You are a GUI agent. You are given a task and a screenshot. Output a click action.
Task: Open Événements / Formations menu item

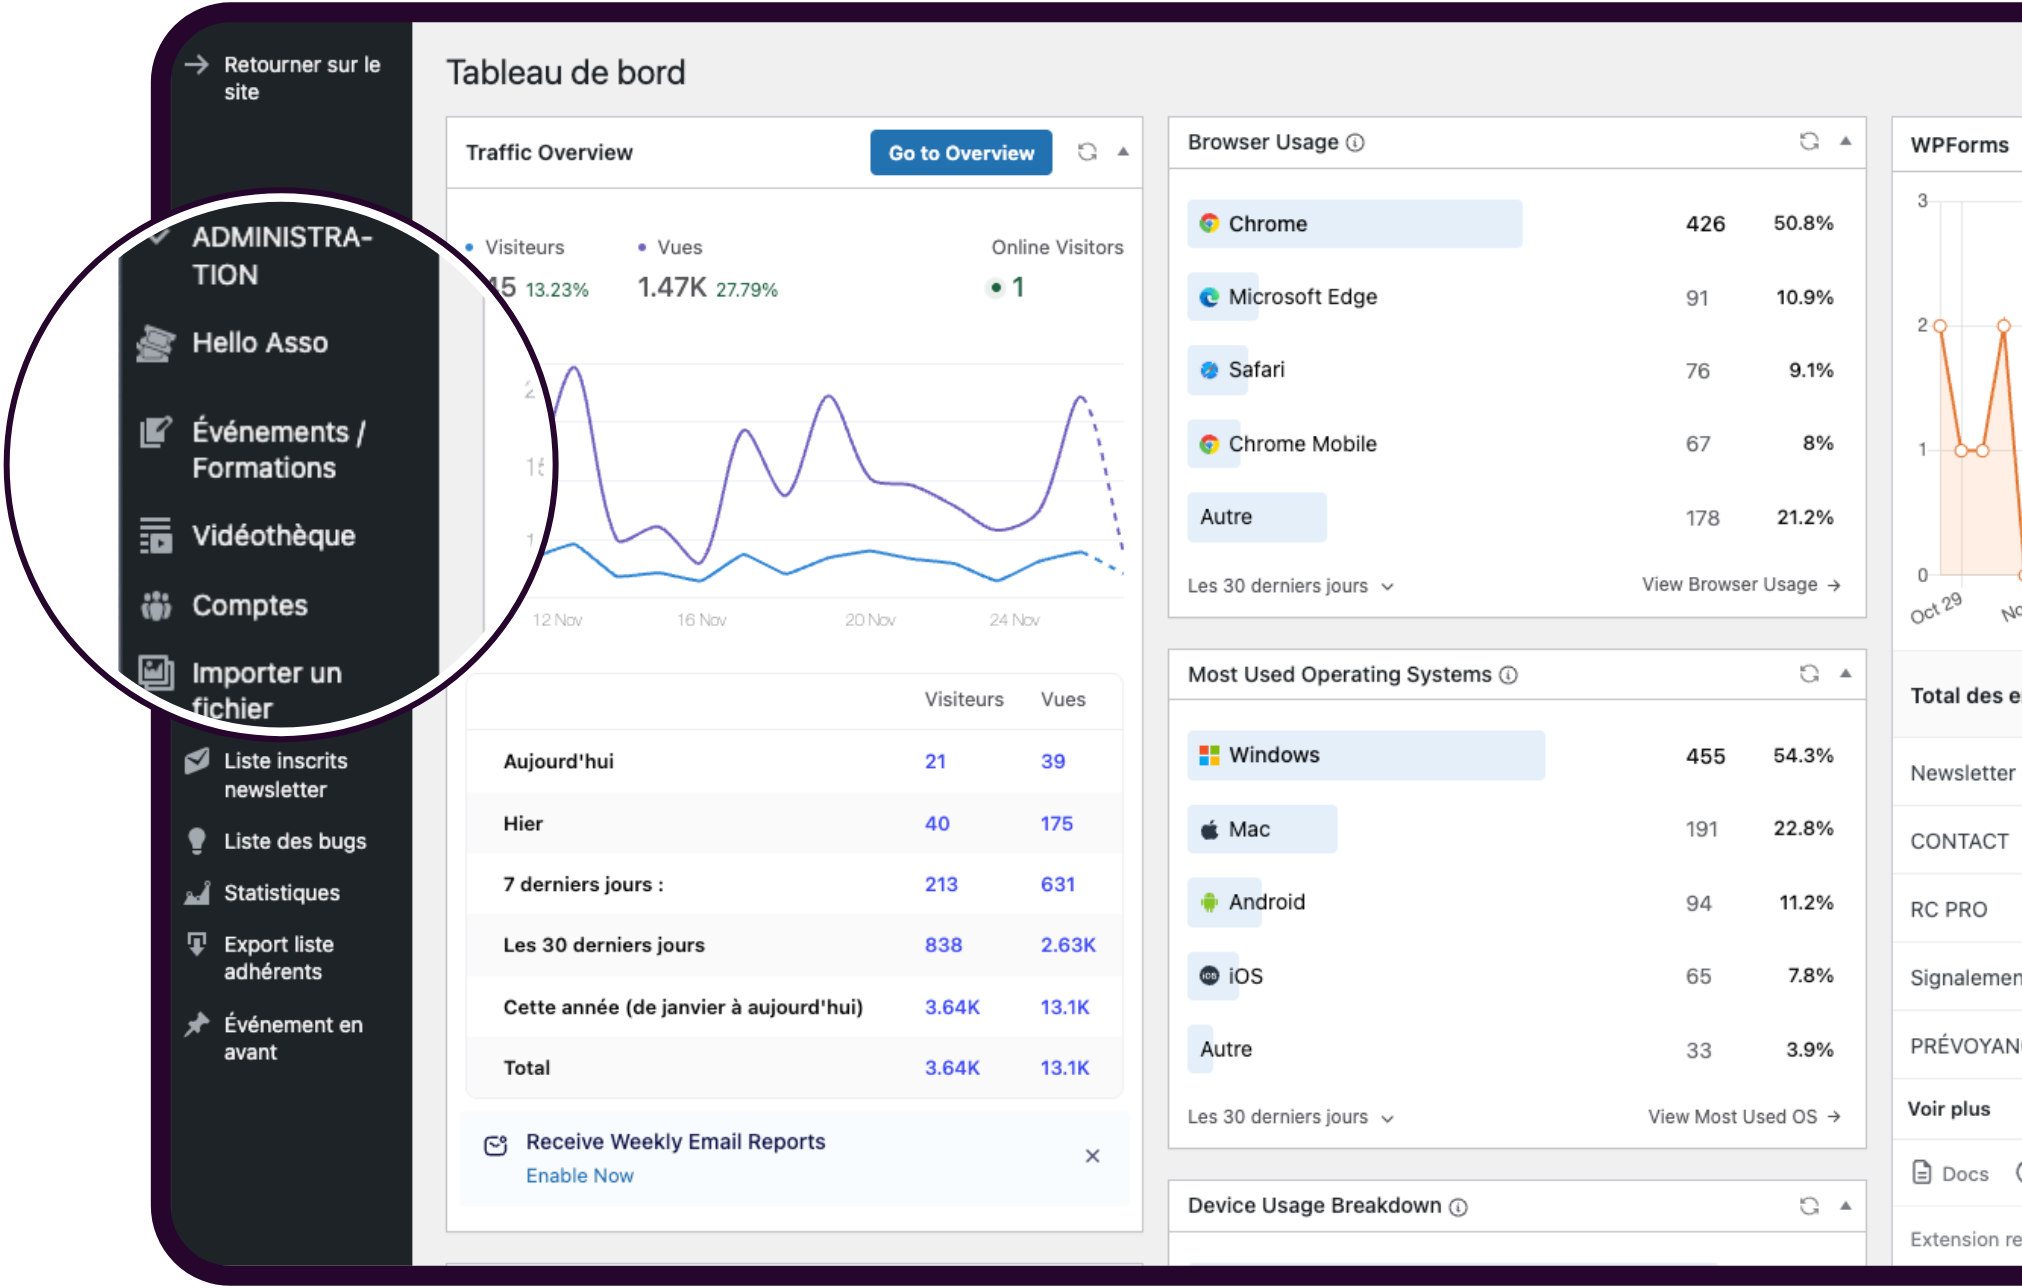(x=277, y=450)
